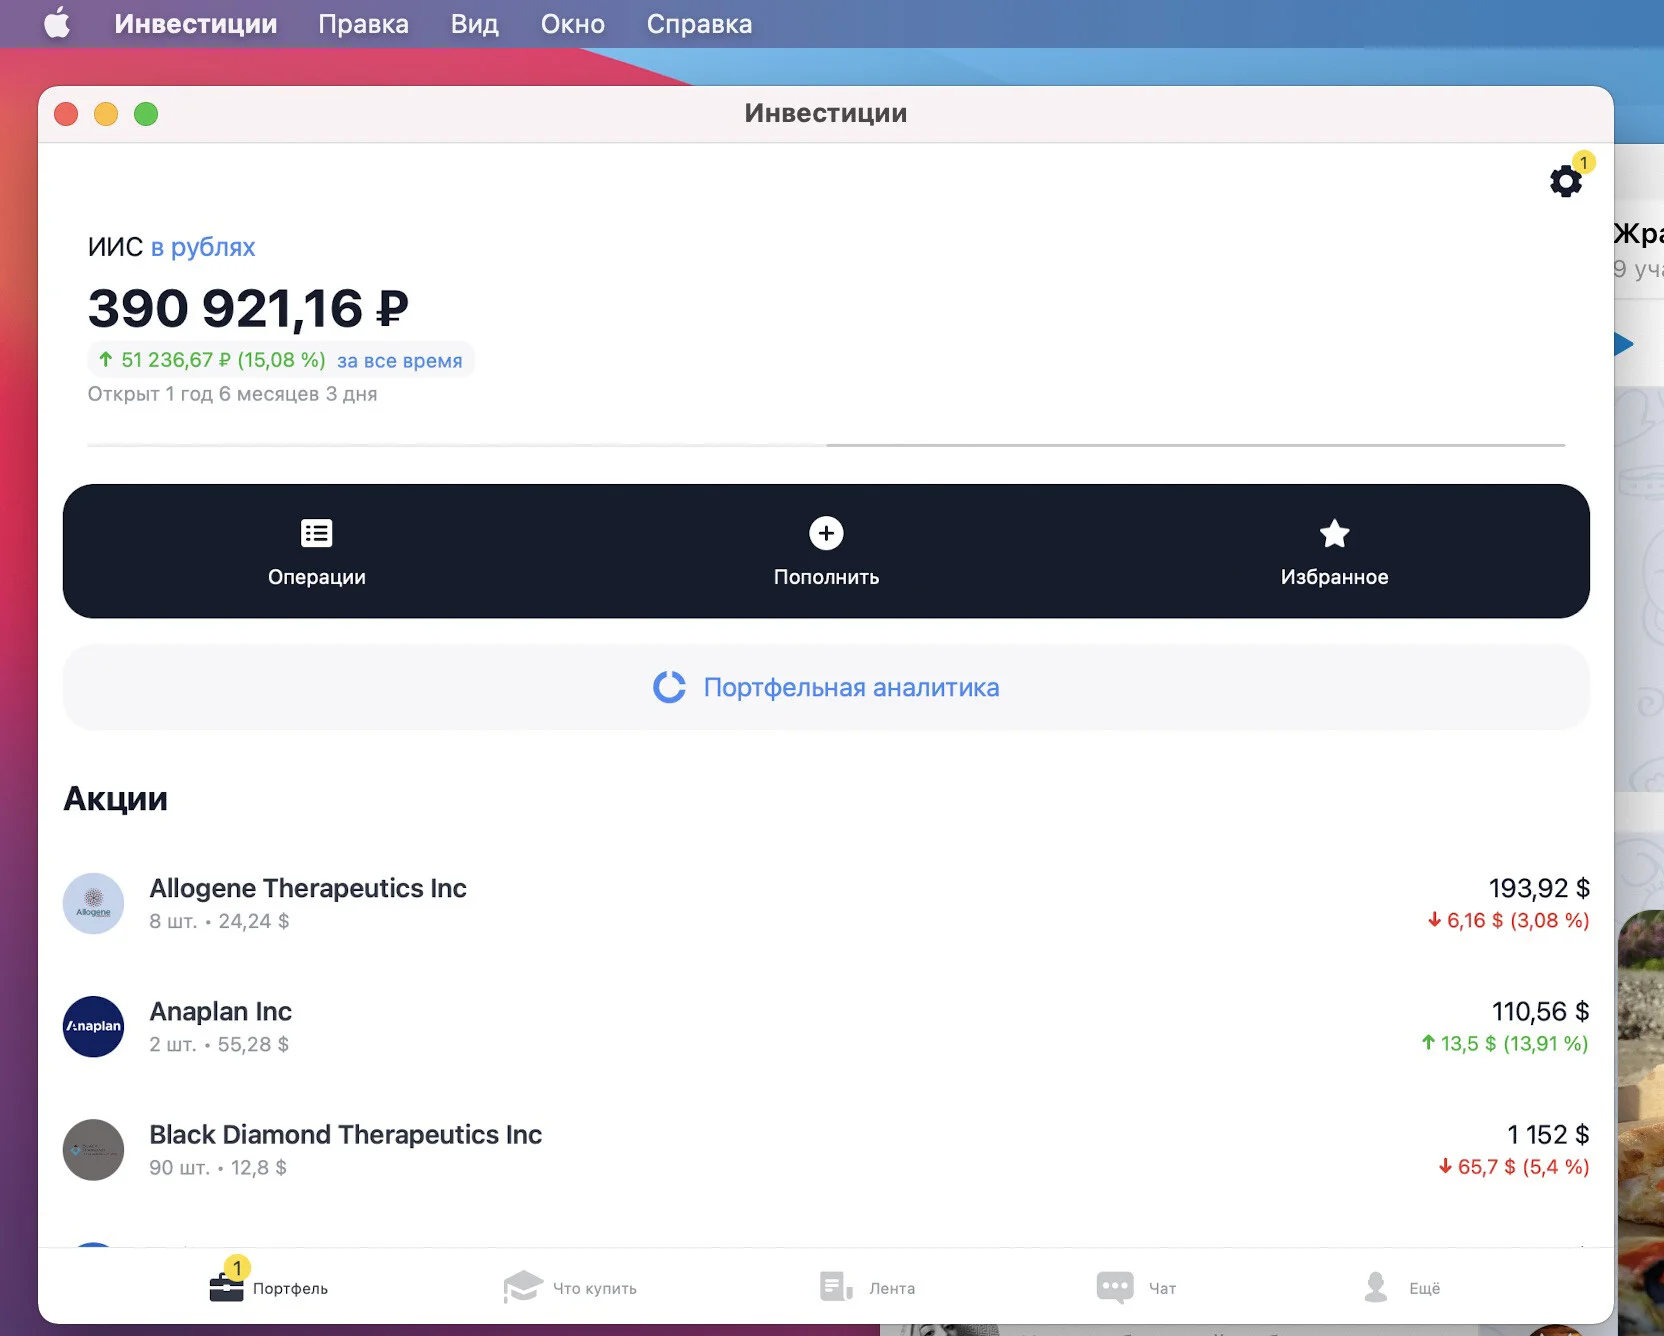
Task: Open the Правка menu
Action: (363, 24)
